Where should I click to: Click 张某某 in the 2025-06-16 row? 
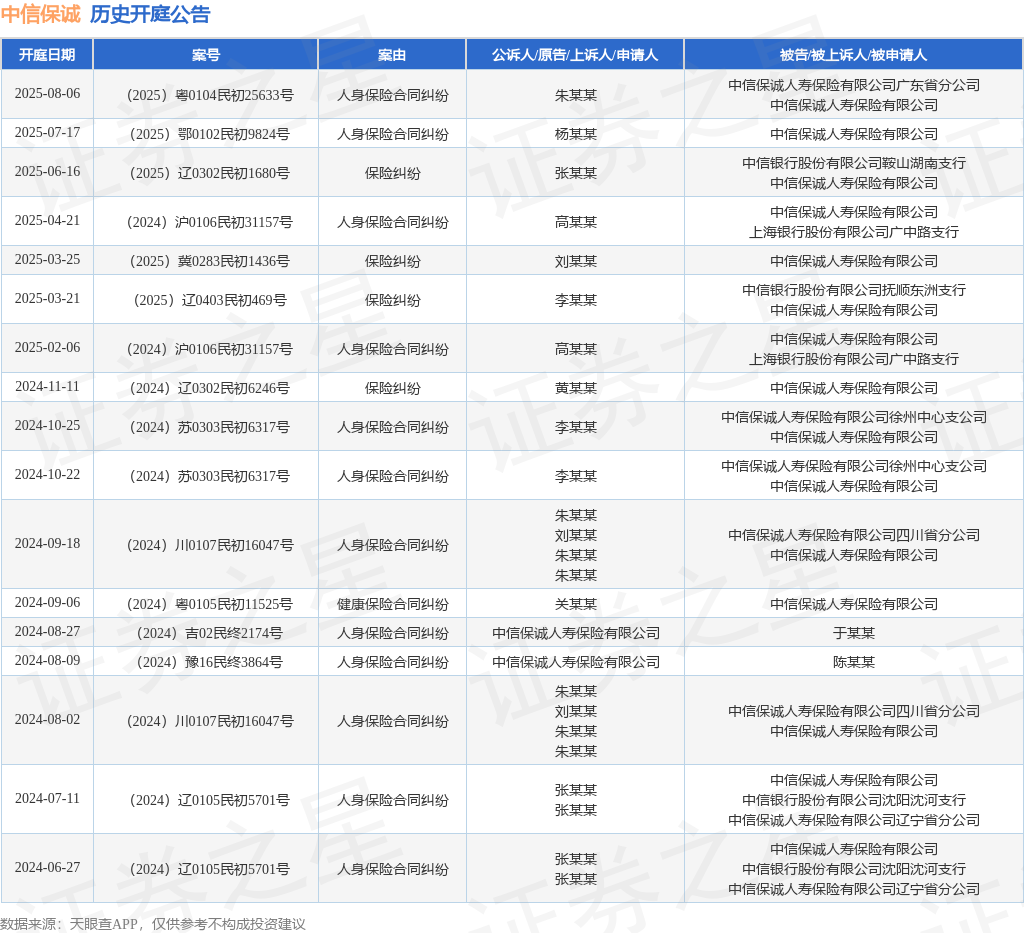(575, 173)
